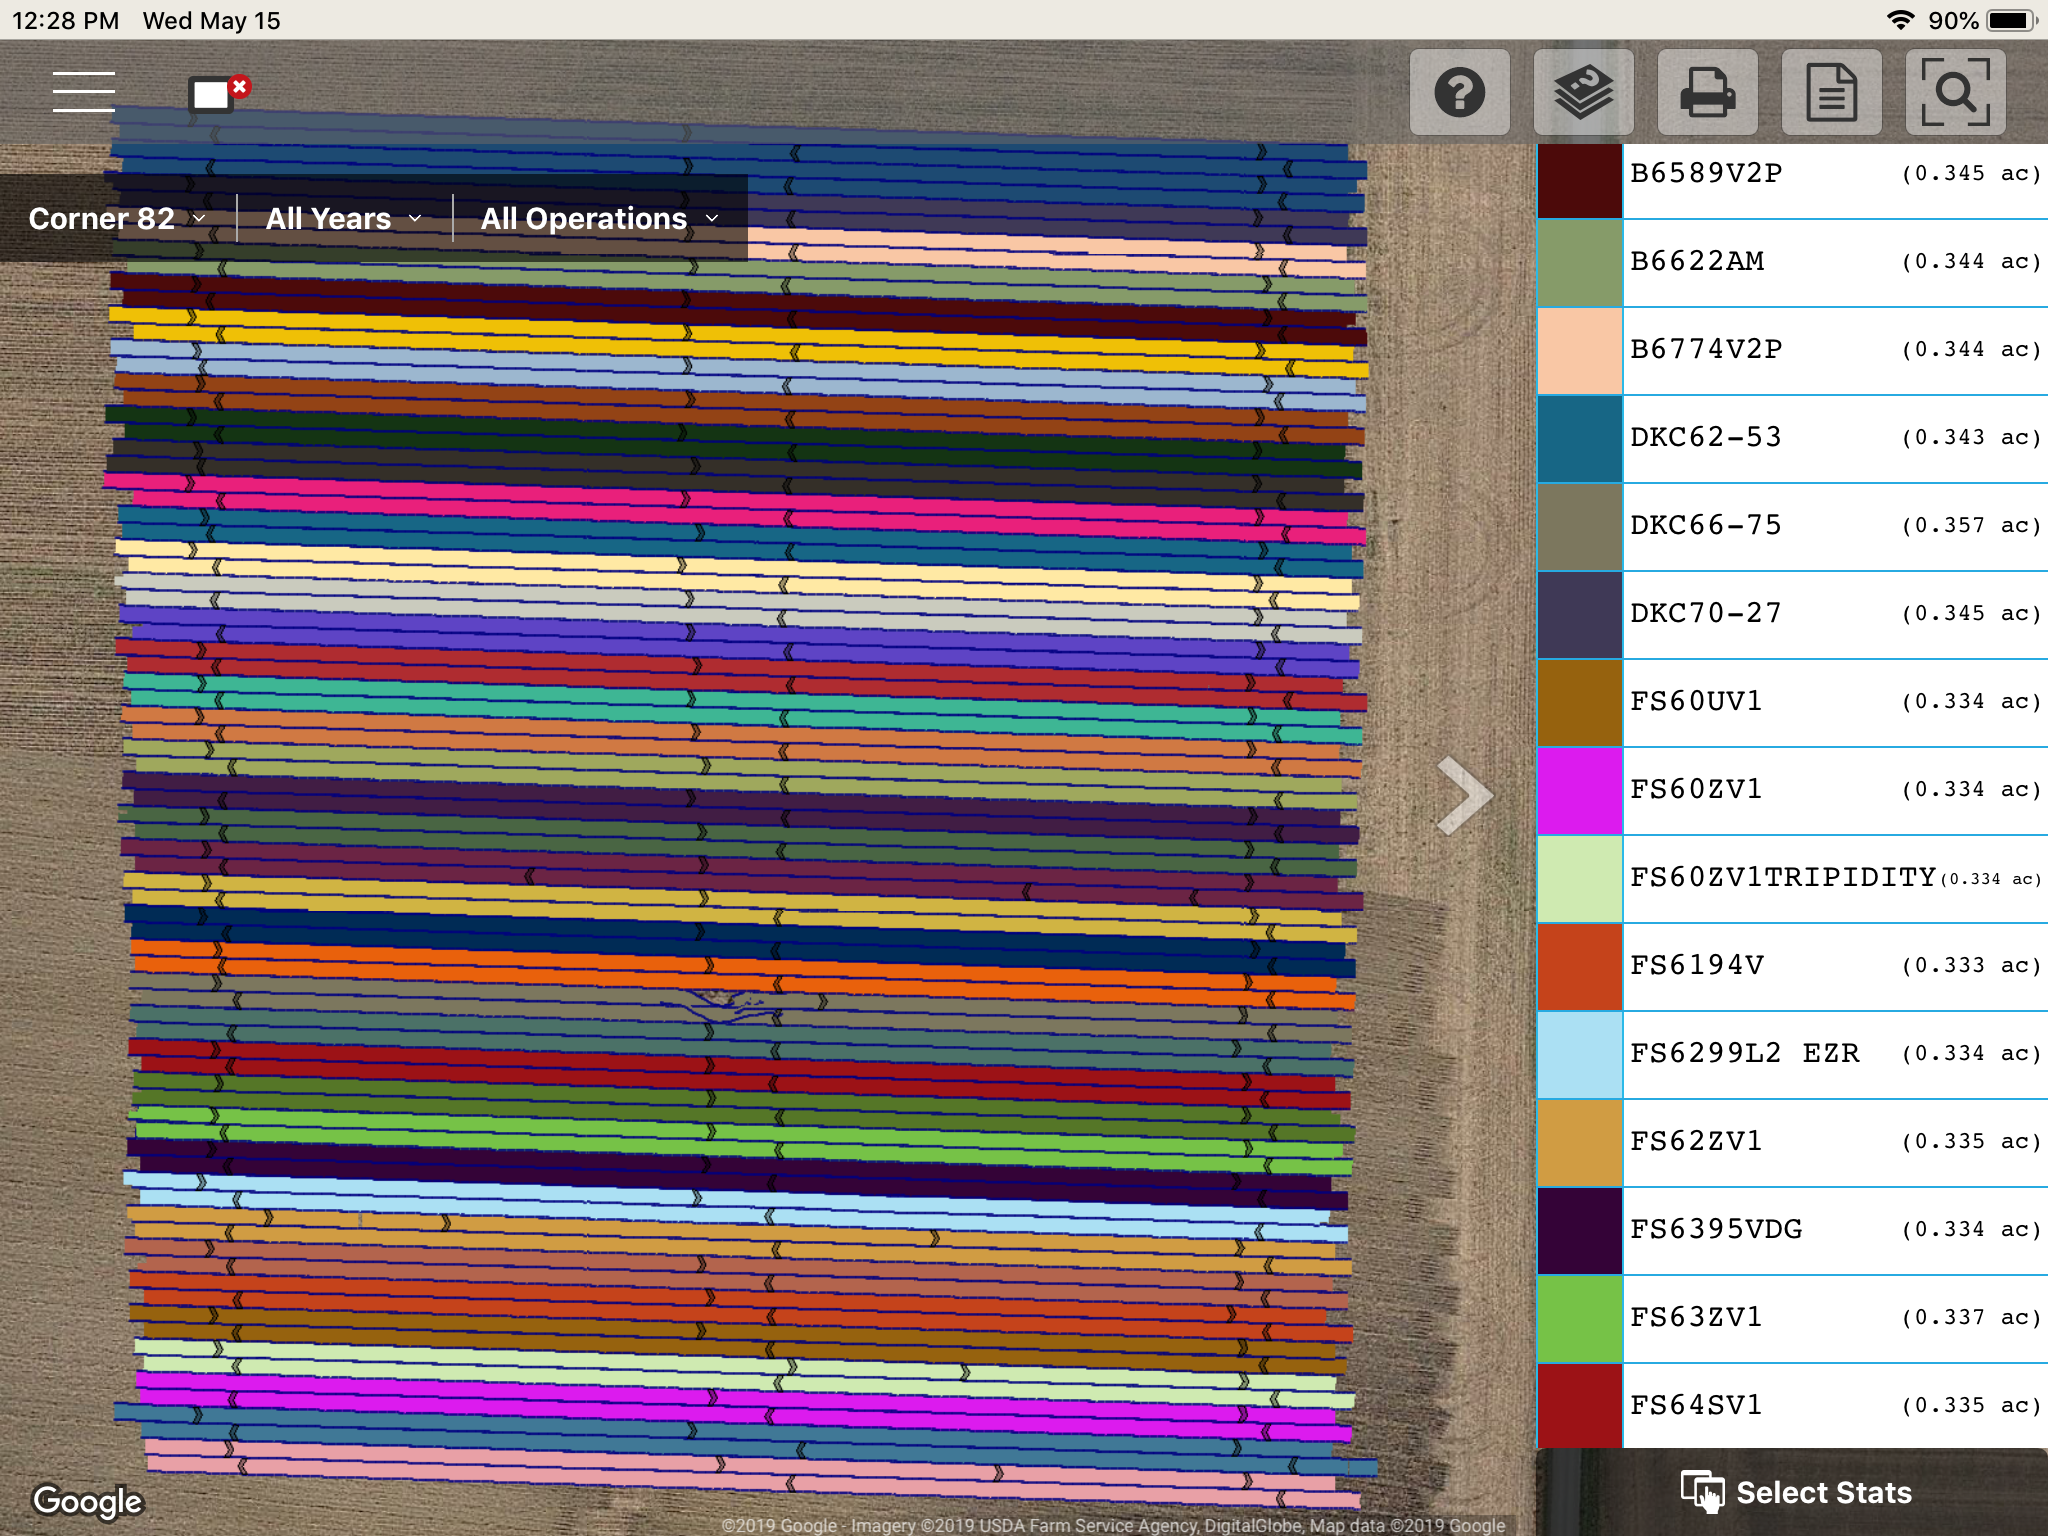
Task: Tap the battery indicator in status bar
Action: coord(2011,20)
